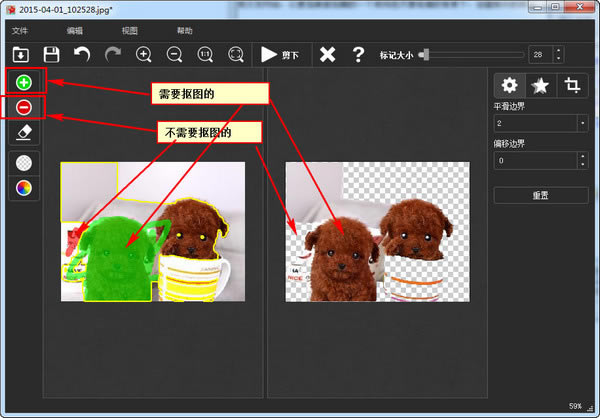Adjust the 平滑边界 stepper arrows

click(x=582, y=123)
